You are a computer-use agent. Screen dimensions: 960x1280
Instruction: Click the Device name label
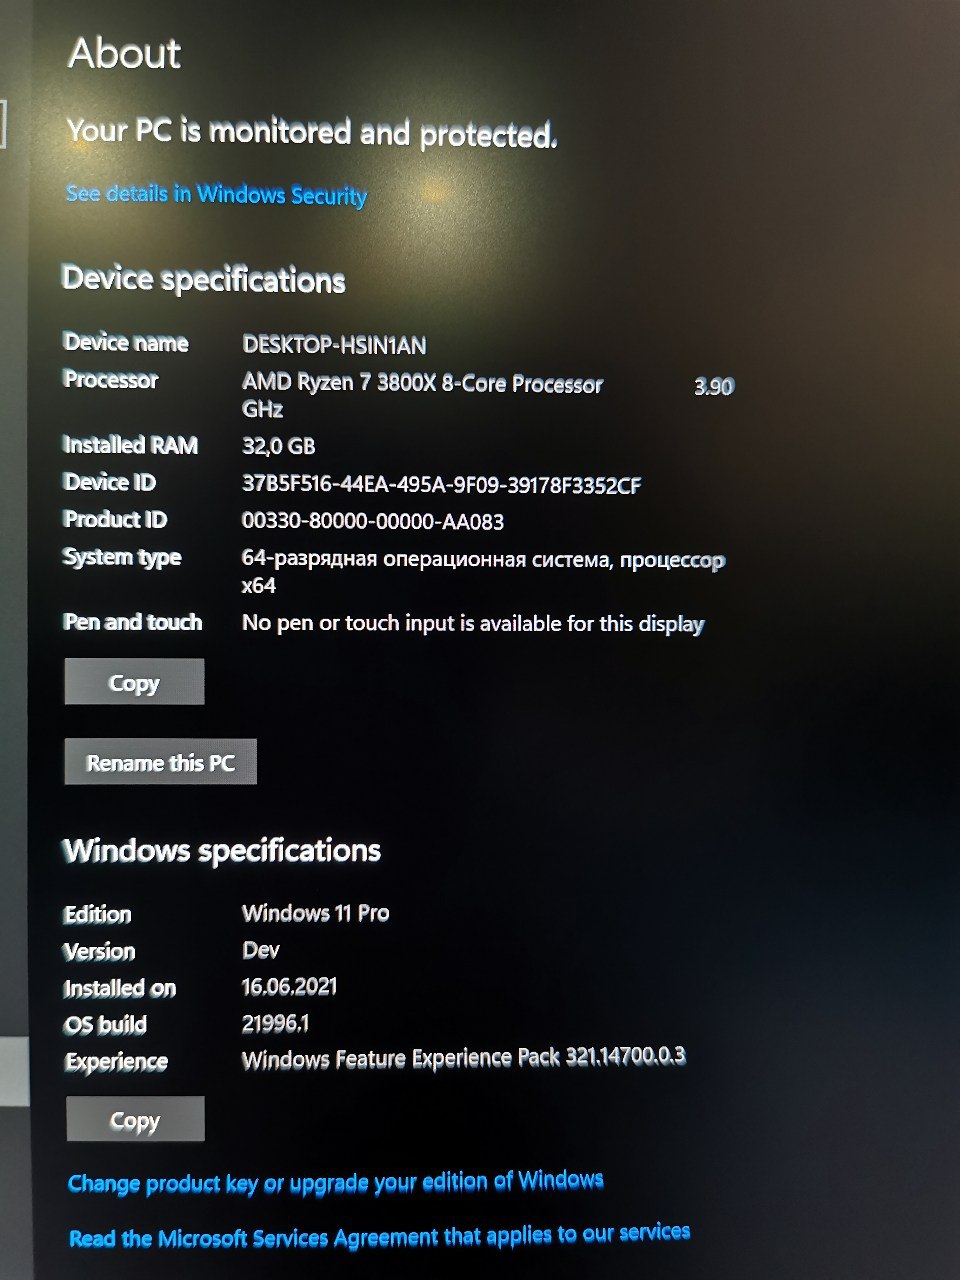tap(126, 342)
